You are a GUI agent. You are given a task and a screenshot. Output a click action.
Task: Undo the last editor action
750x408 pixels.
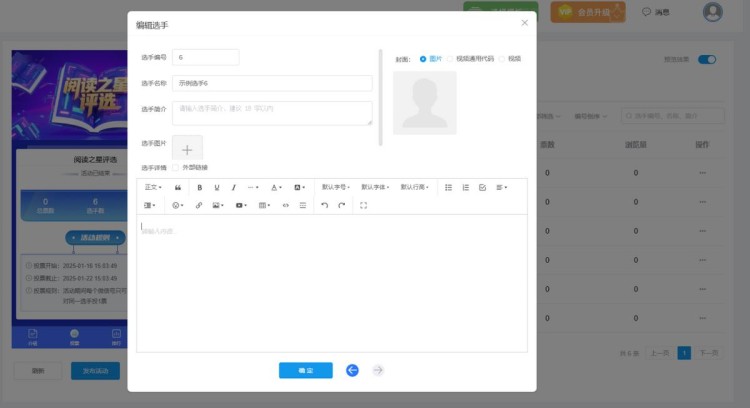tap(324, 205)
